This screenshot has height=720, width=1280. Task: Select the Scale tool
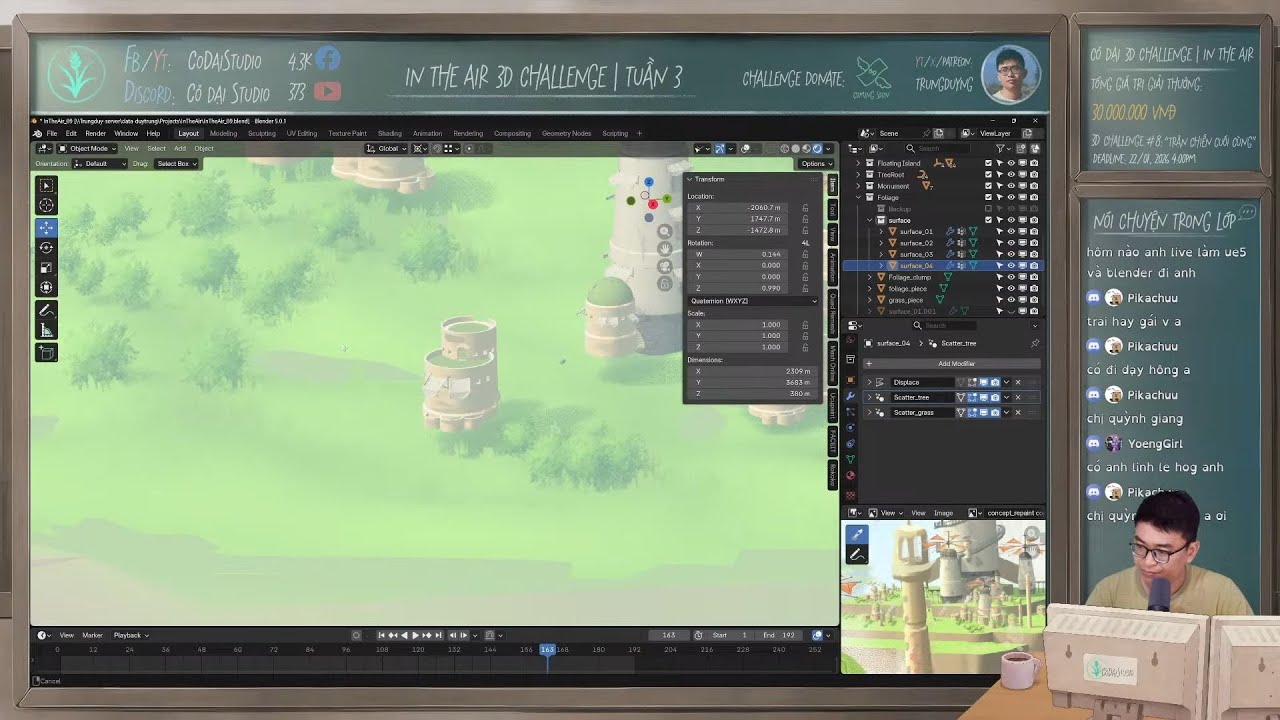[46, 267]
